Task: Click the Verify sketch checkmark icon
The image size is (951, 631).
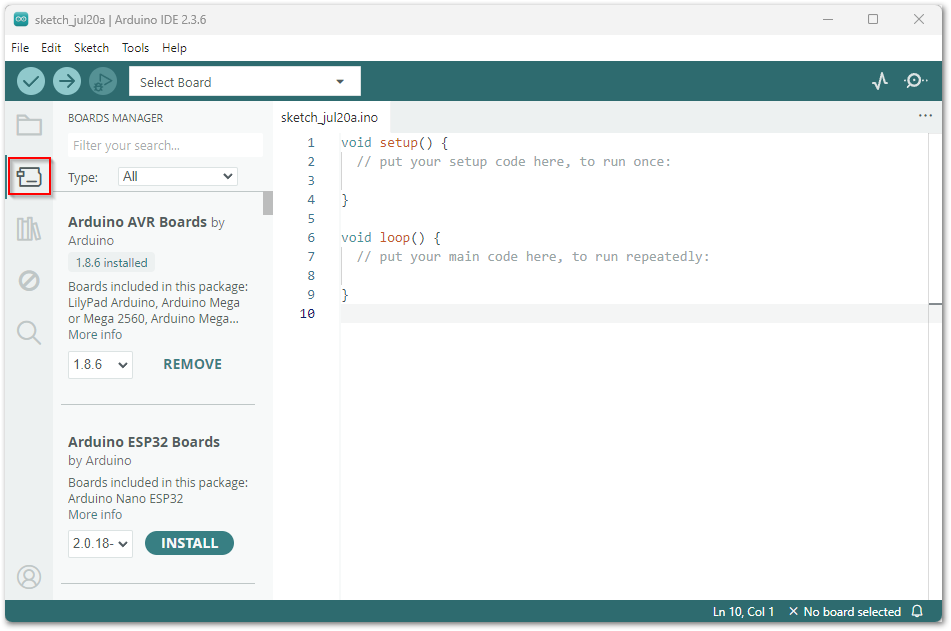Action: click(x=31, y=81)
